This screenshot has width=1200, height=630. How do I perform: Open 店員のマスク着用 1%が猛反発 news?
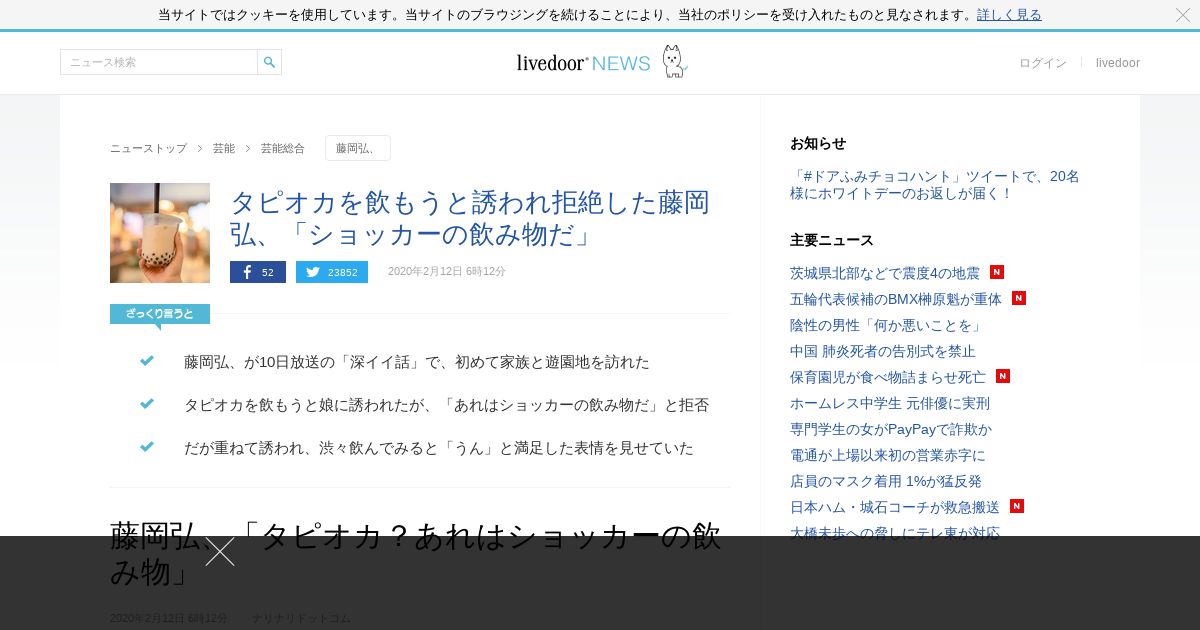pyautogui.click(x=886, y=481)
